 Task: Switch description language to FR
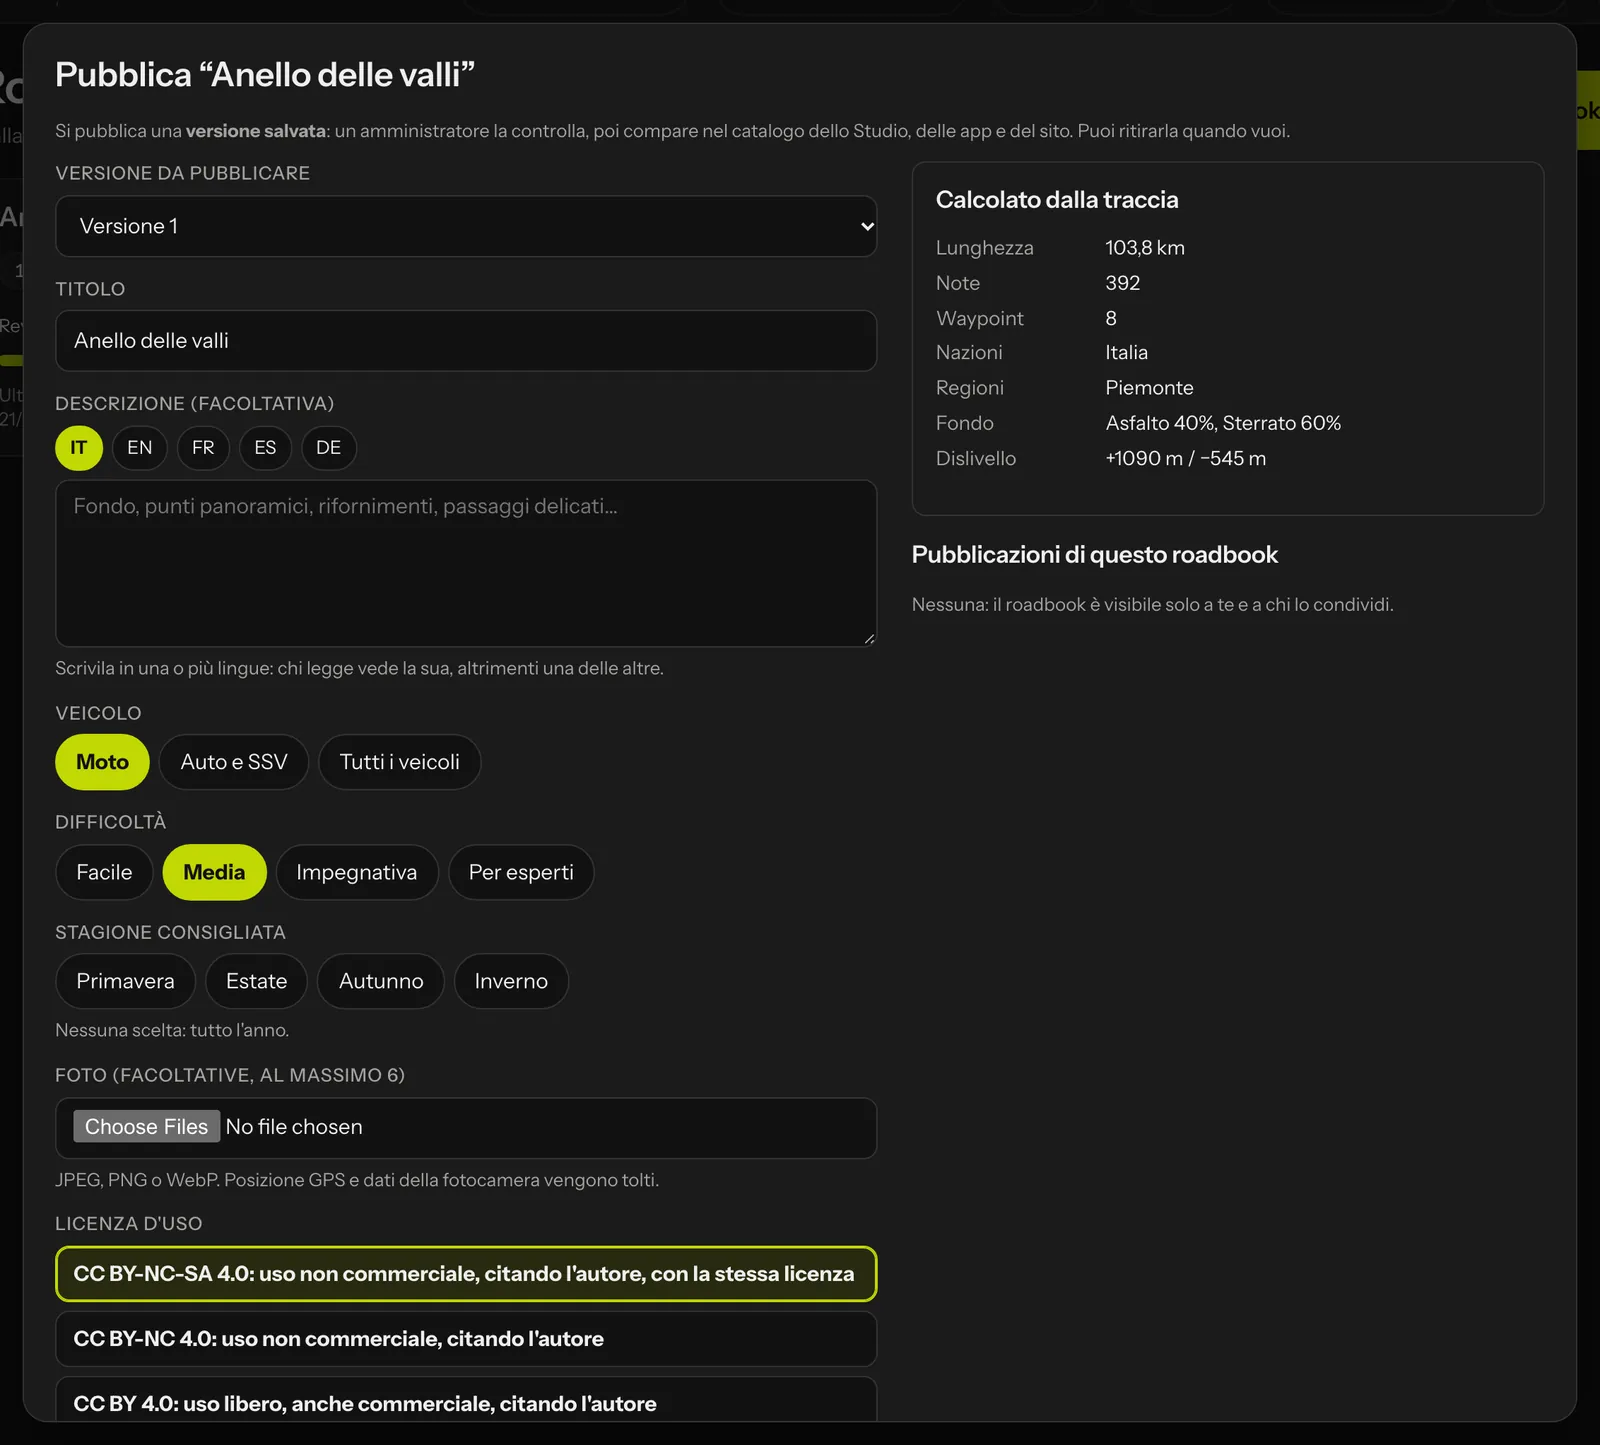pyautogui.click(x=203, y=448)
